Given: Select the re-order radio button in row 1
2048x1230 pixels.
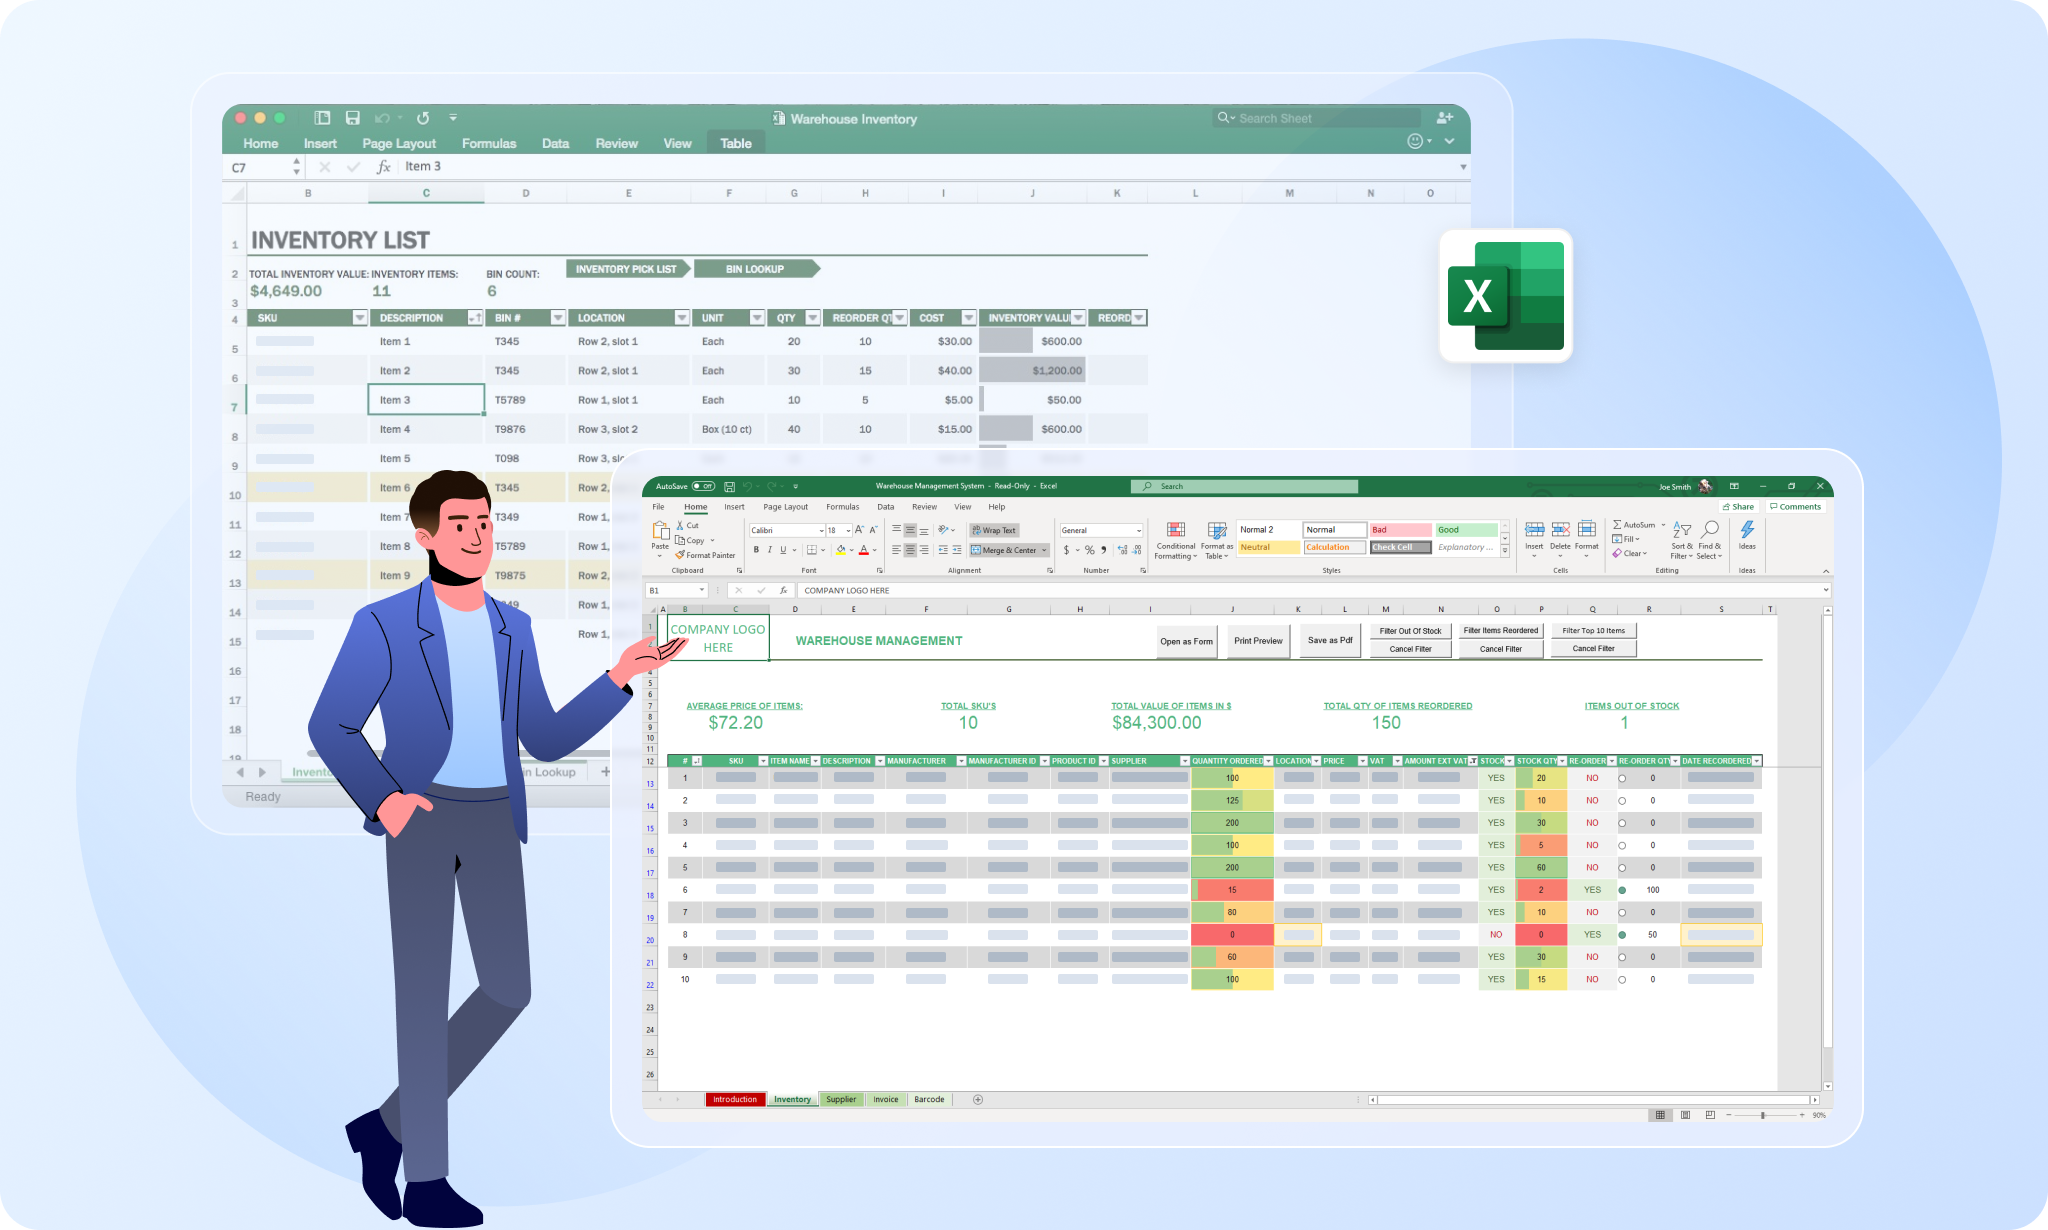Looking at the screenshot, I should 1622,779.
